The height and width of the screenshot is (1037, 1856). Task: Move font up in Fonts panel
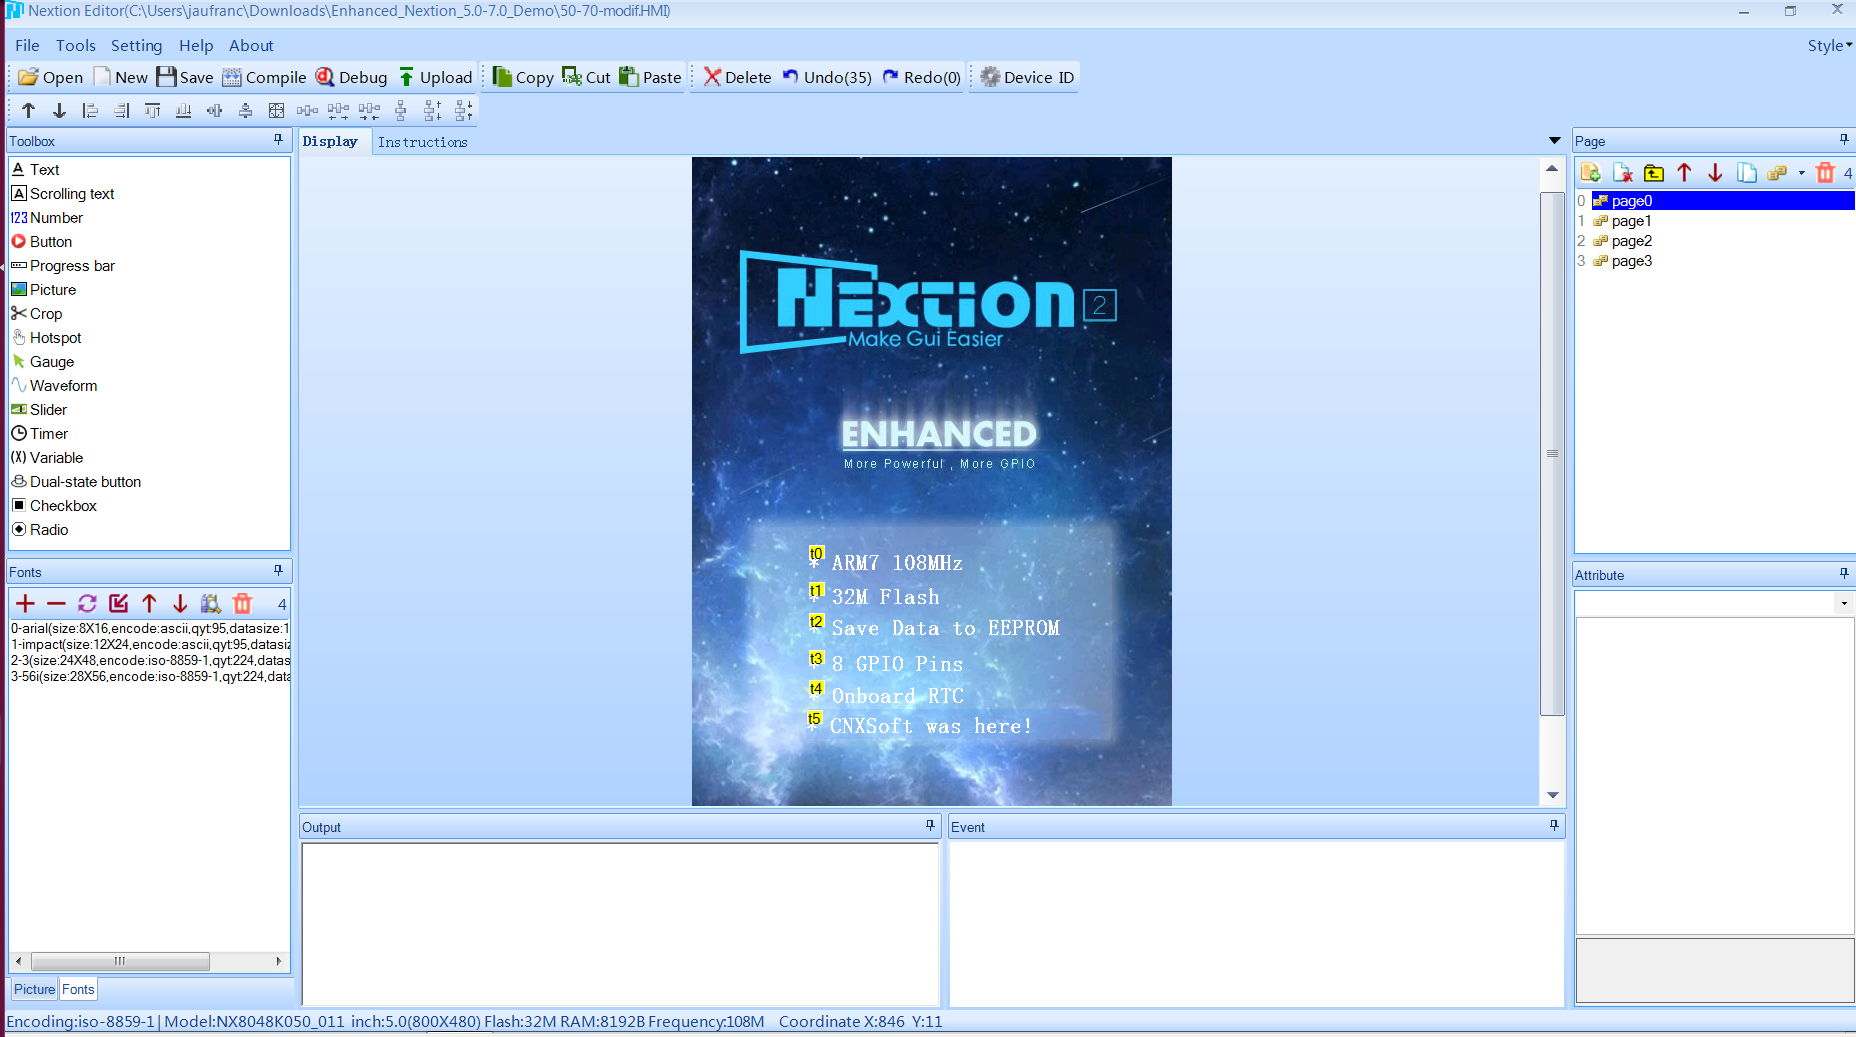(149, 603)
